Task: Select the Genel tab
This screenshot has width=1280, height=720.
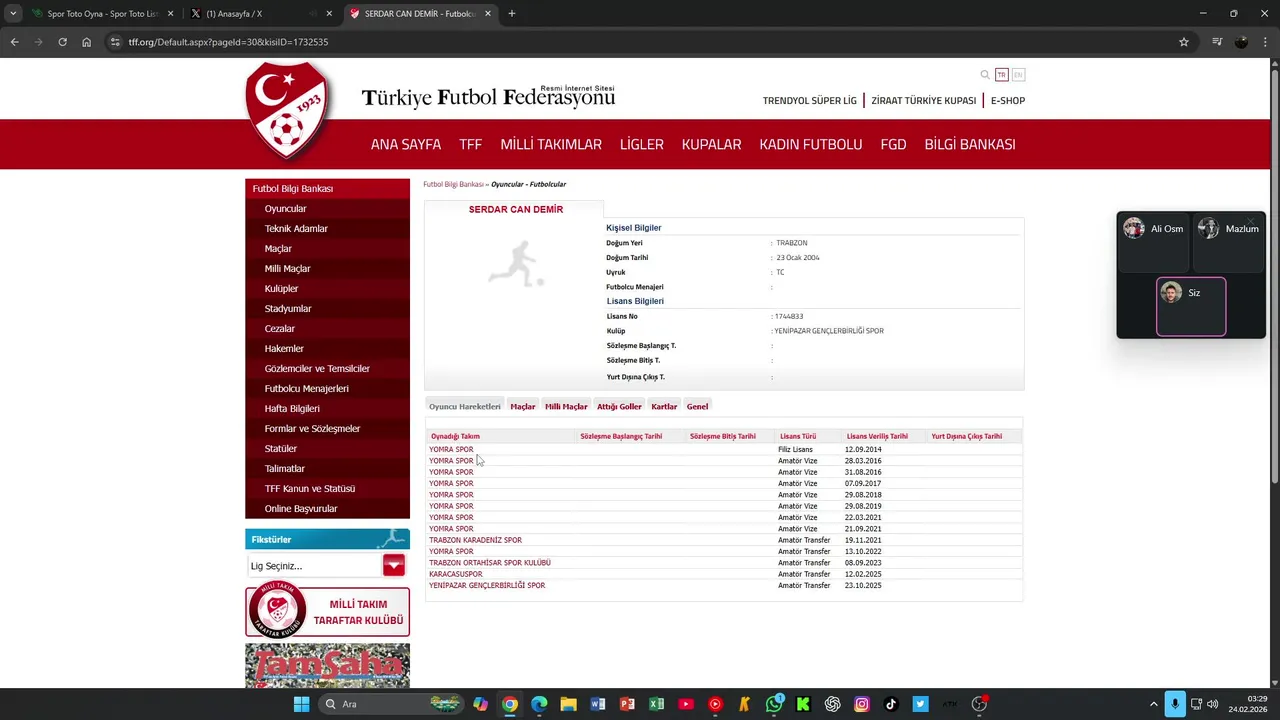Action: tap(697, 407)
